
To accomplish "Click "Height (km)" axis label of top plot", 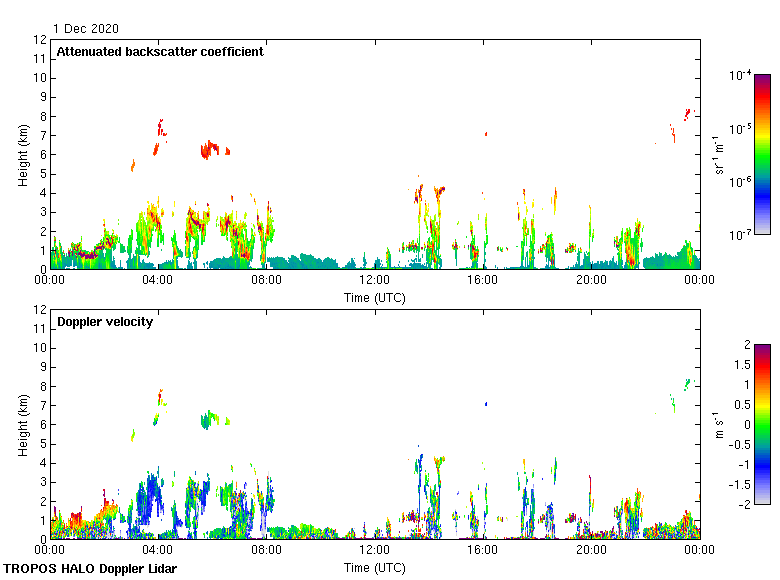I will (22, 154).
